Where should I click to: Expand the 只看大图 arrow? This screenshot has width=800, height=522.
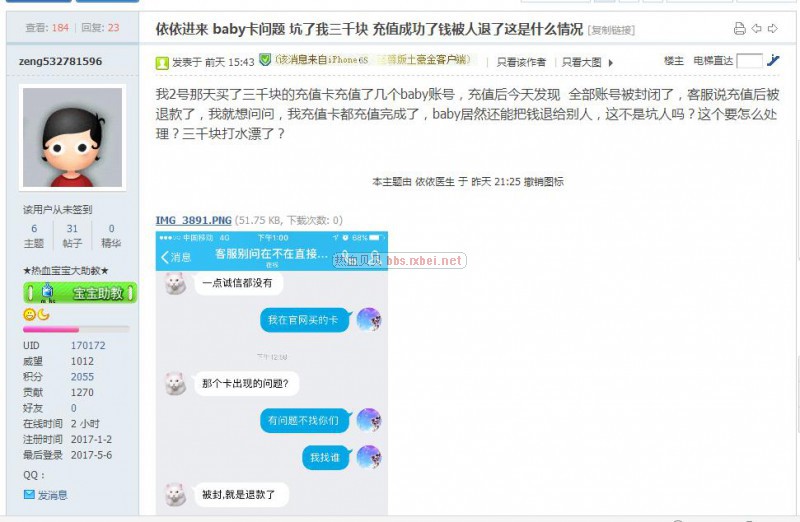click(x=611, y=63)
